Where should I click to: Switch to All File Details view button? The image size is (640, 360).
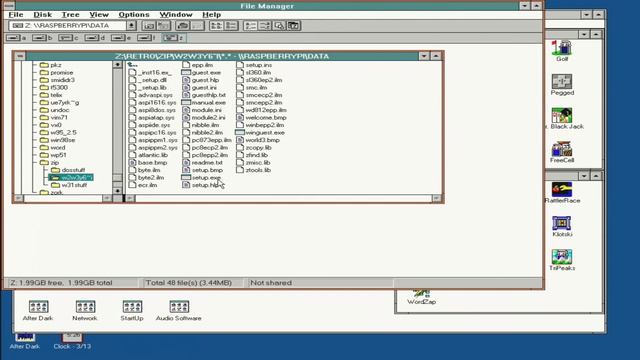[x=231, y=26]
